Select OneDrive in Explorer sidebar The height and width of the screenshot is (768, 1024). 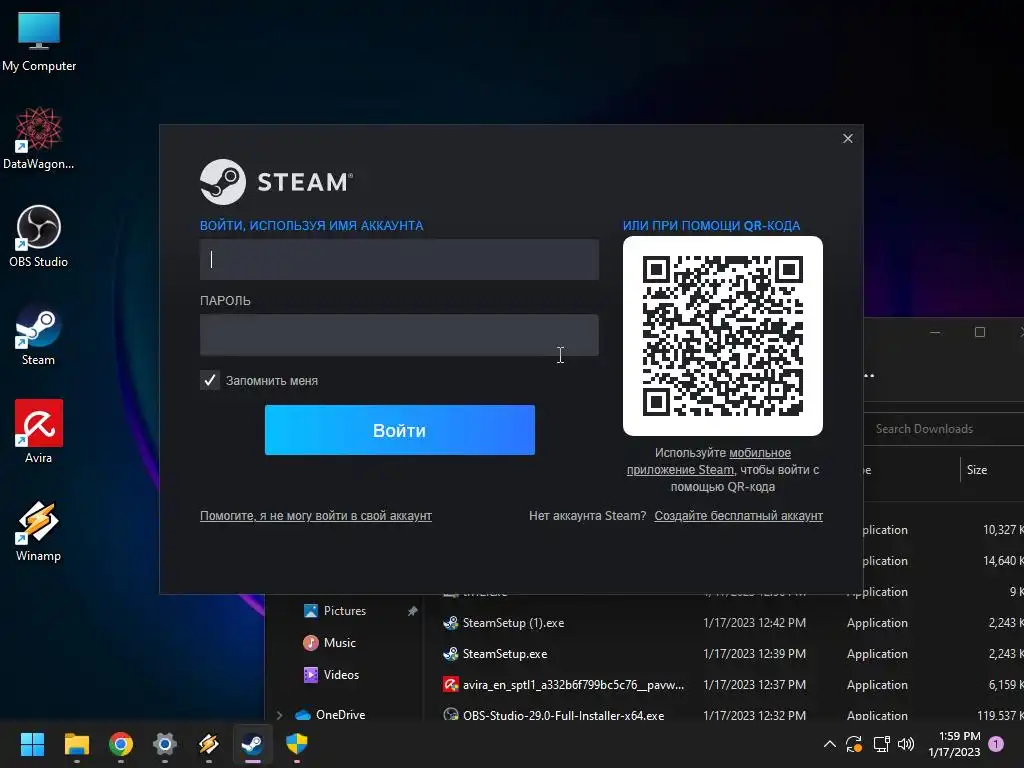pyautogui.click(x=330, y=714)
